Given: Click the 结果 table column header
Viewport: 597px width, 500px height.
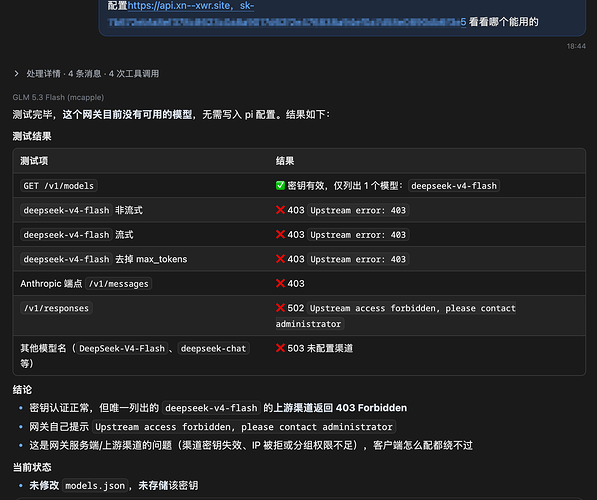Looking at the screenshot, I should (x=285, y=161).
